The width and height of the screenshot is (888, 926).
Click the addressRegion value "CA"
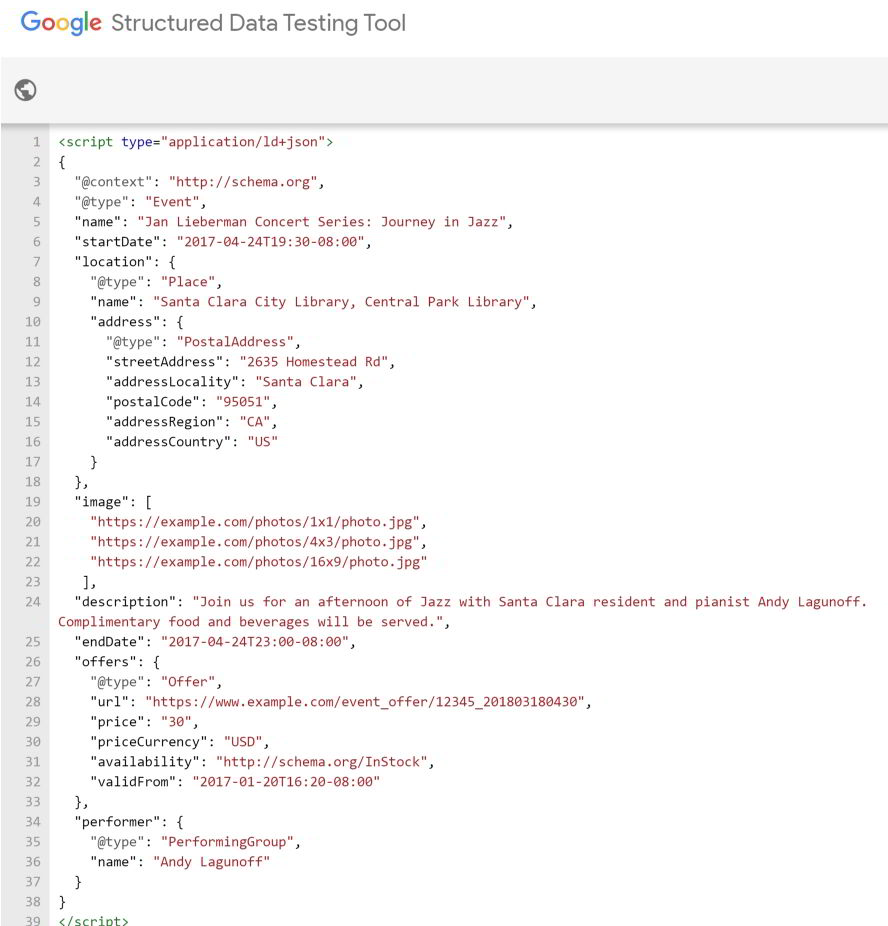[x=254, y=422]
